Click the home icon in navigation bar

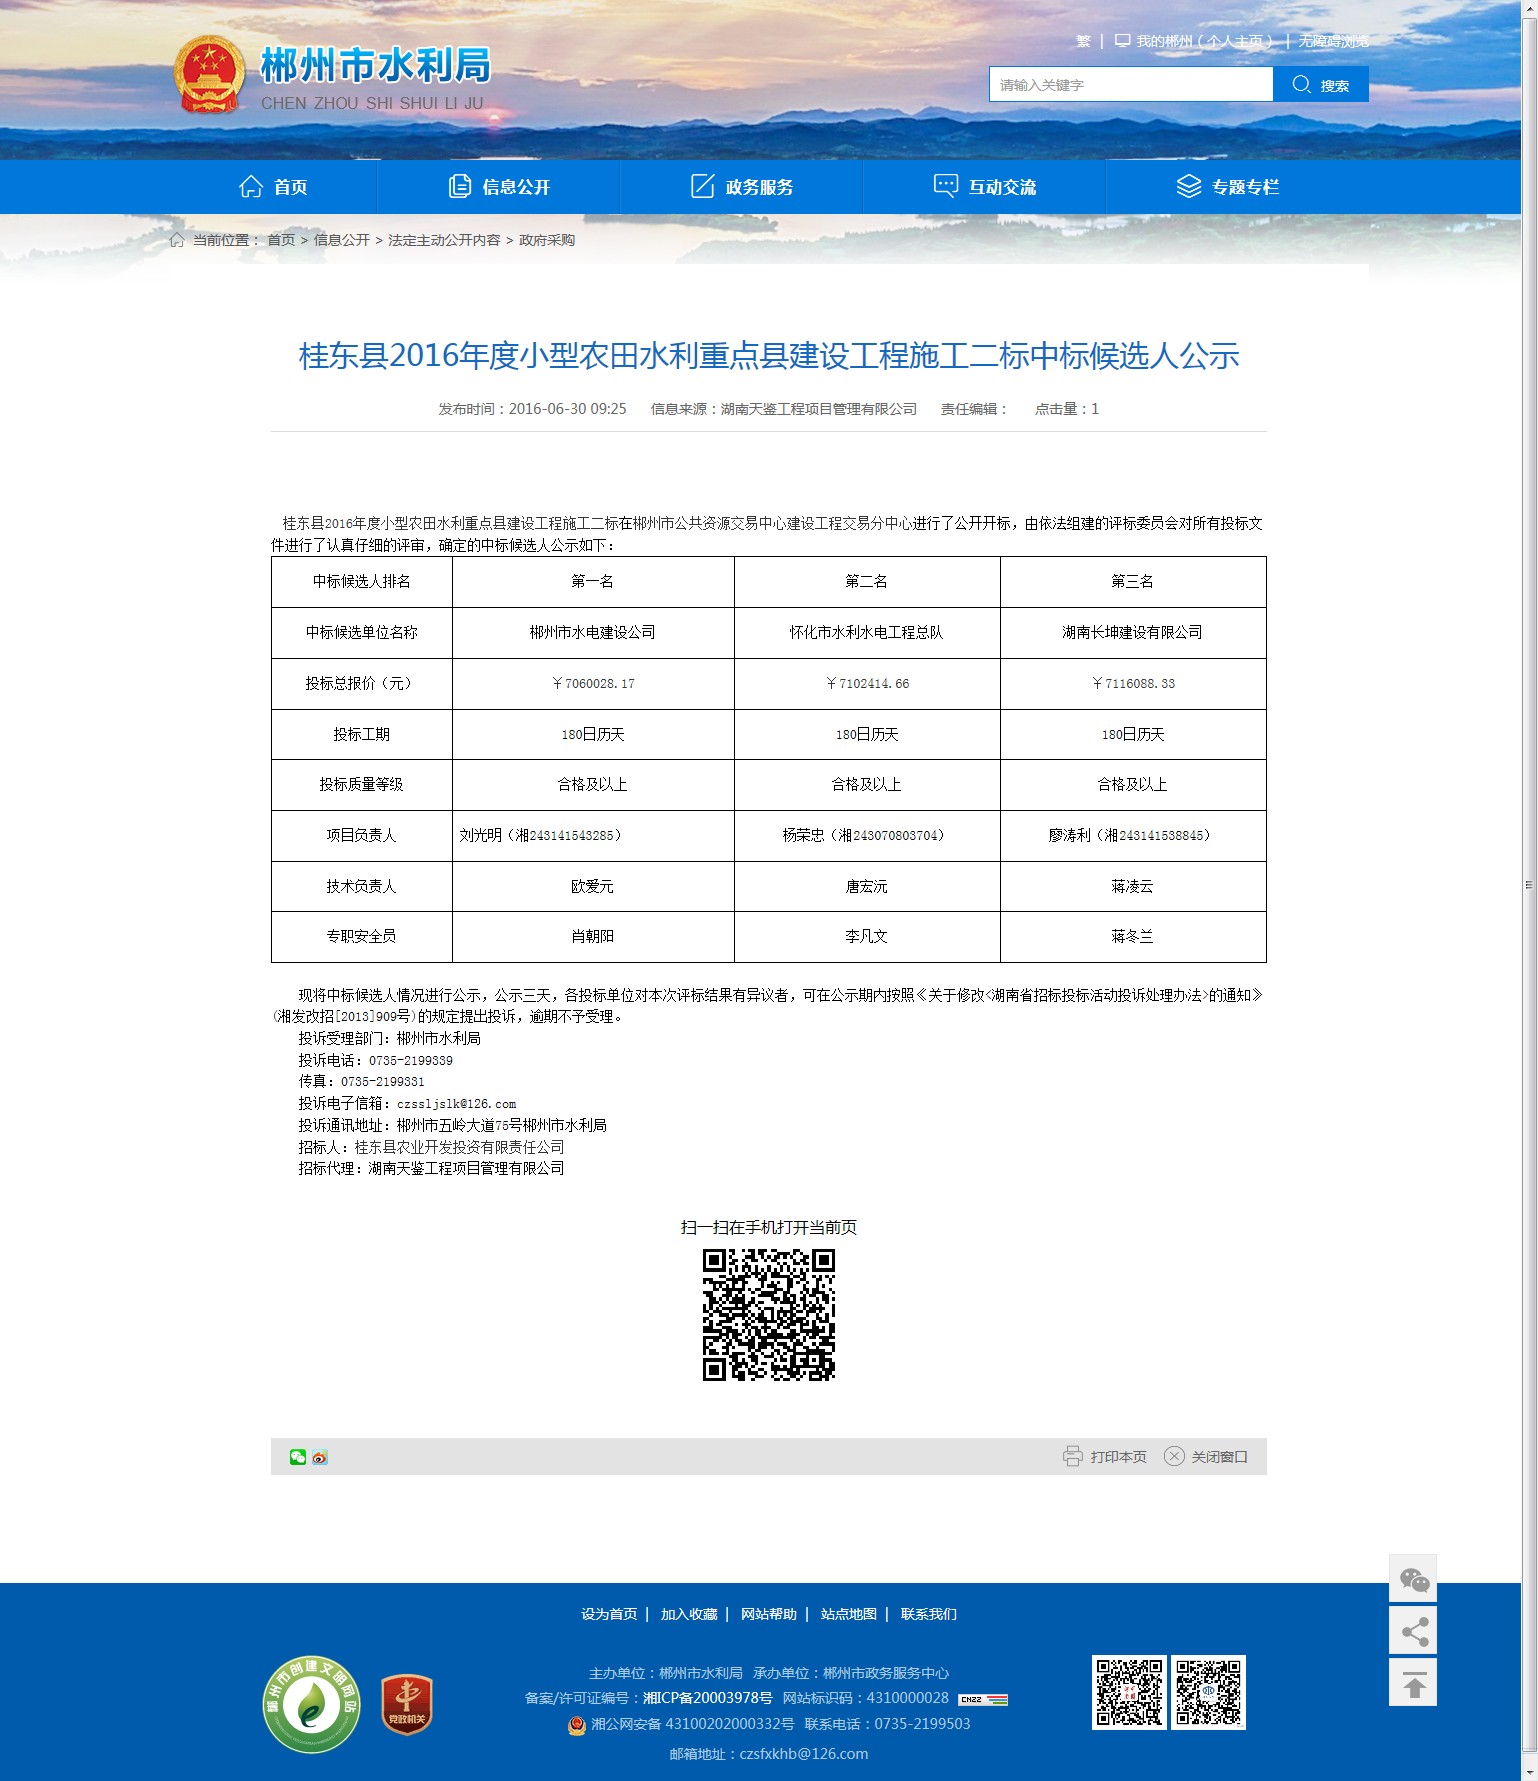(251, 186)
